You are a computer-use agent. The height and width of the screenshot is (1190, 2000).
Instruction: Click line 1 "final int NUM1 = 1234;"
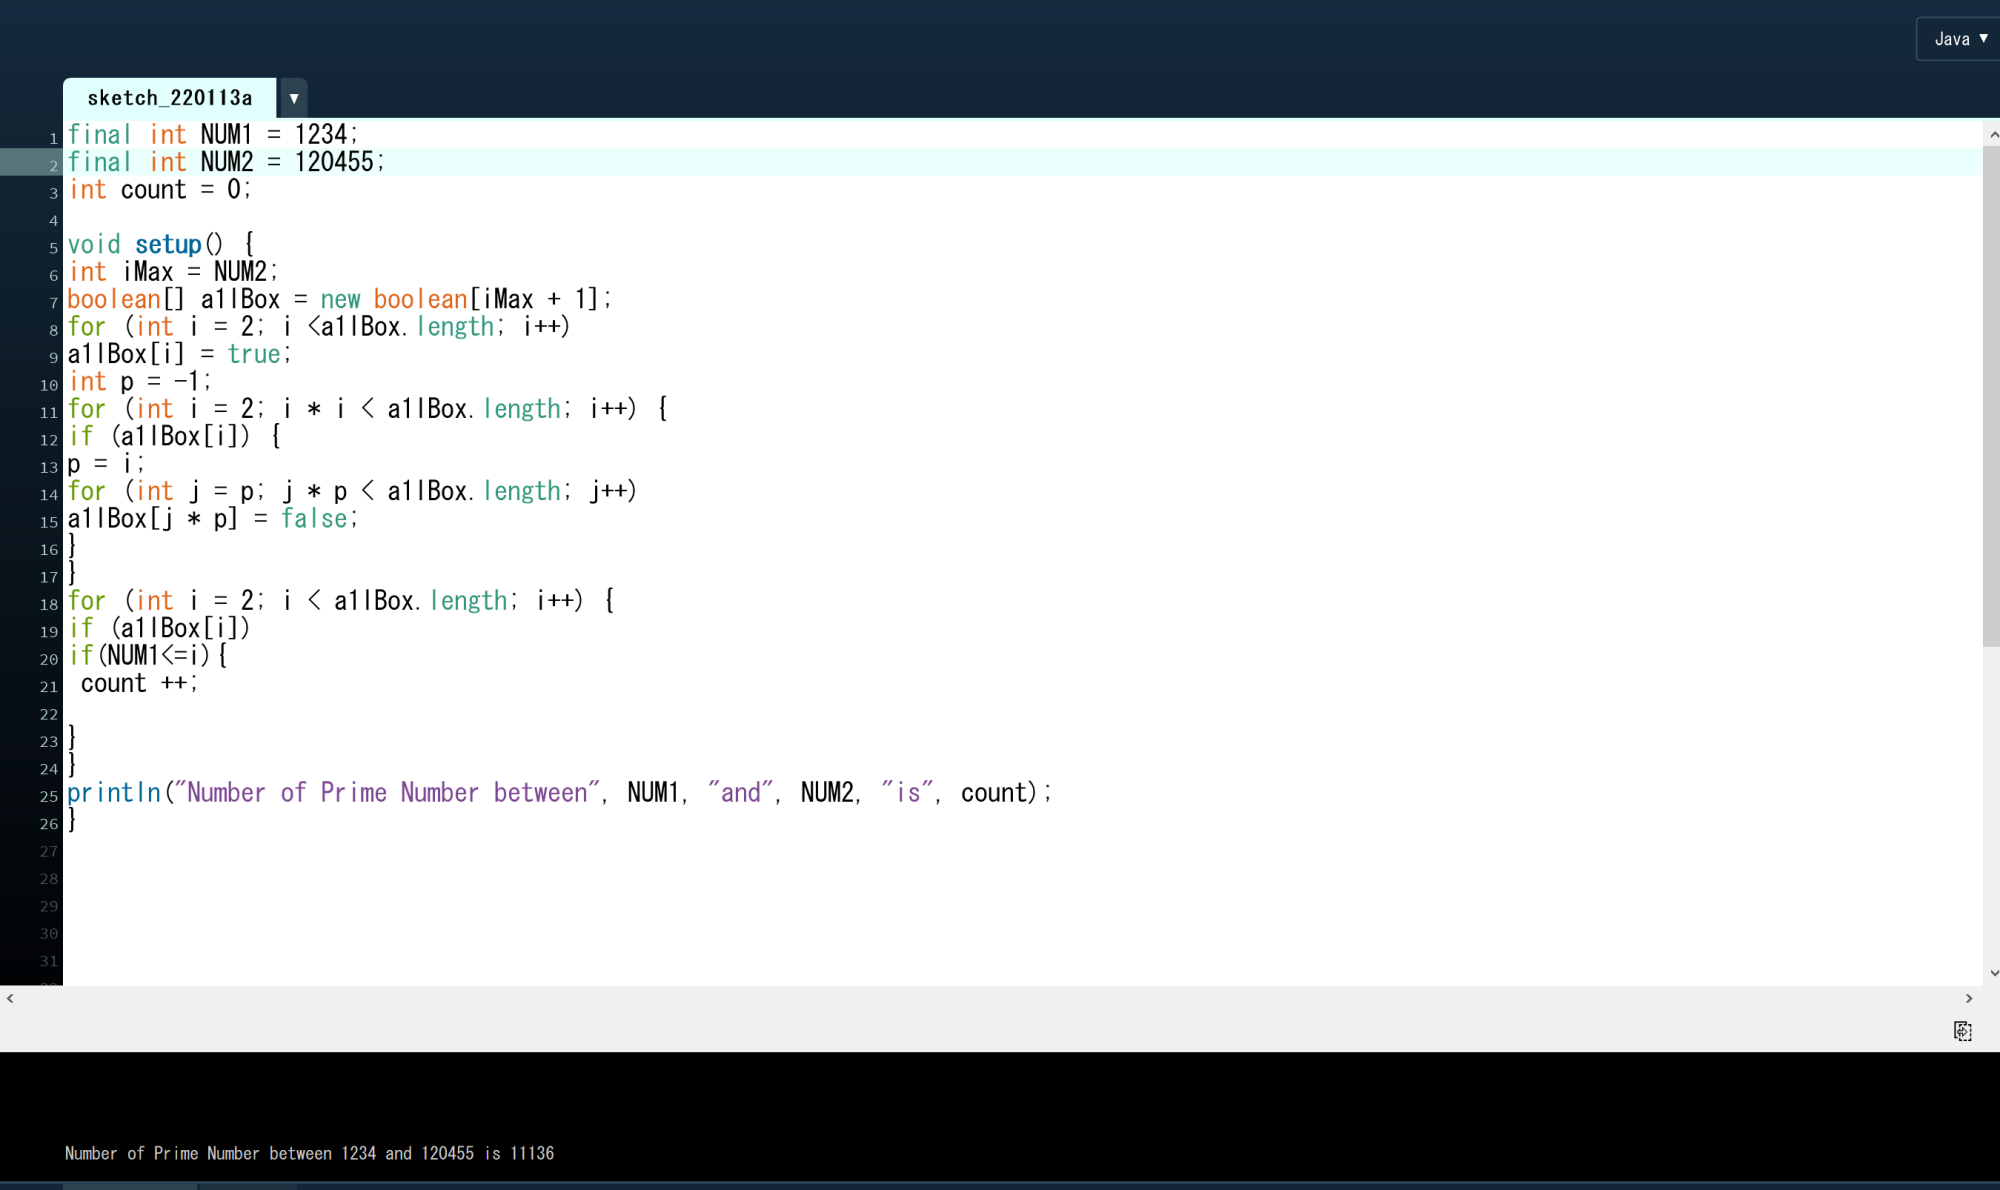(x=212, y=134)
